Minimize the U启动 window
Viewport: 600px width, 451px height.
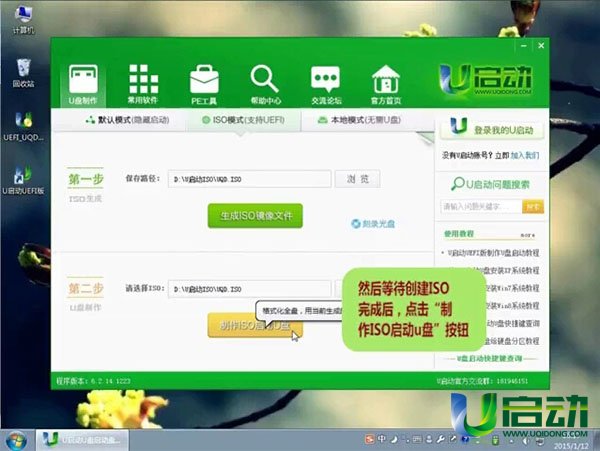coord(523,46)
